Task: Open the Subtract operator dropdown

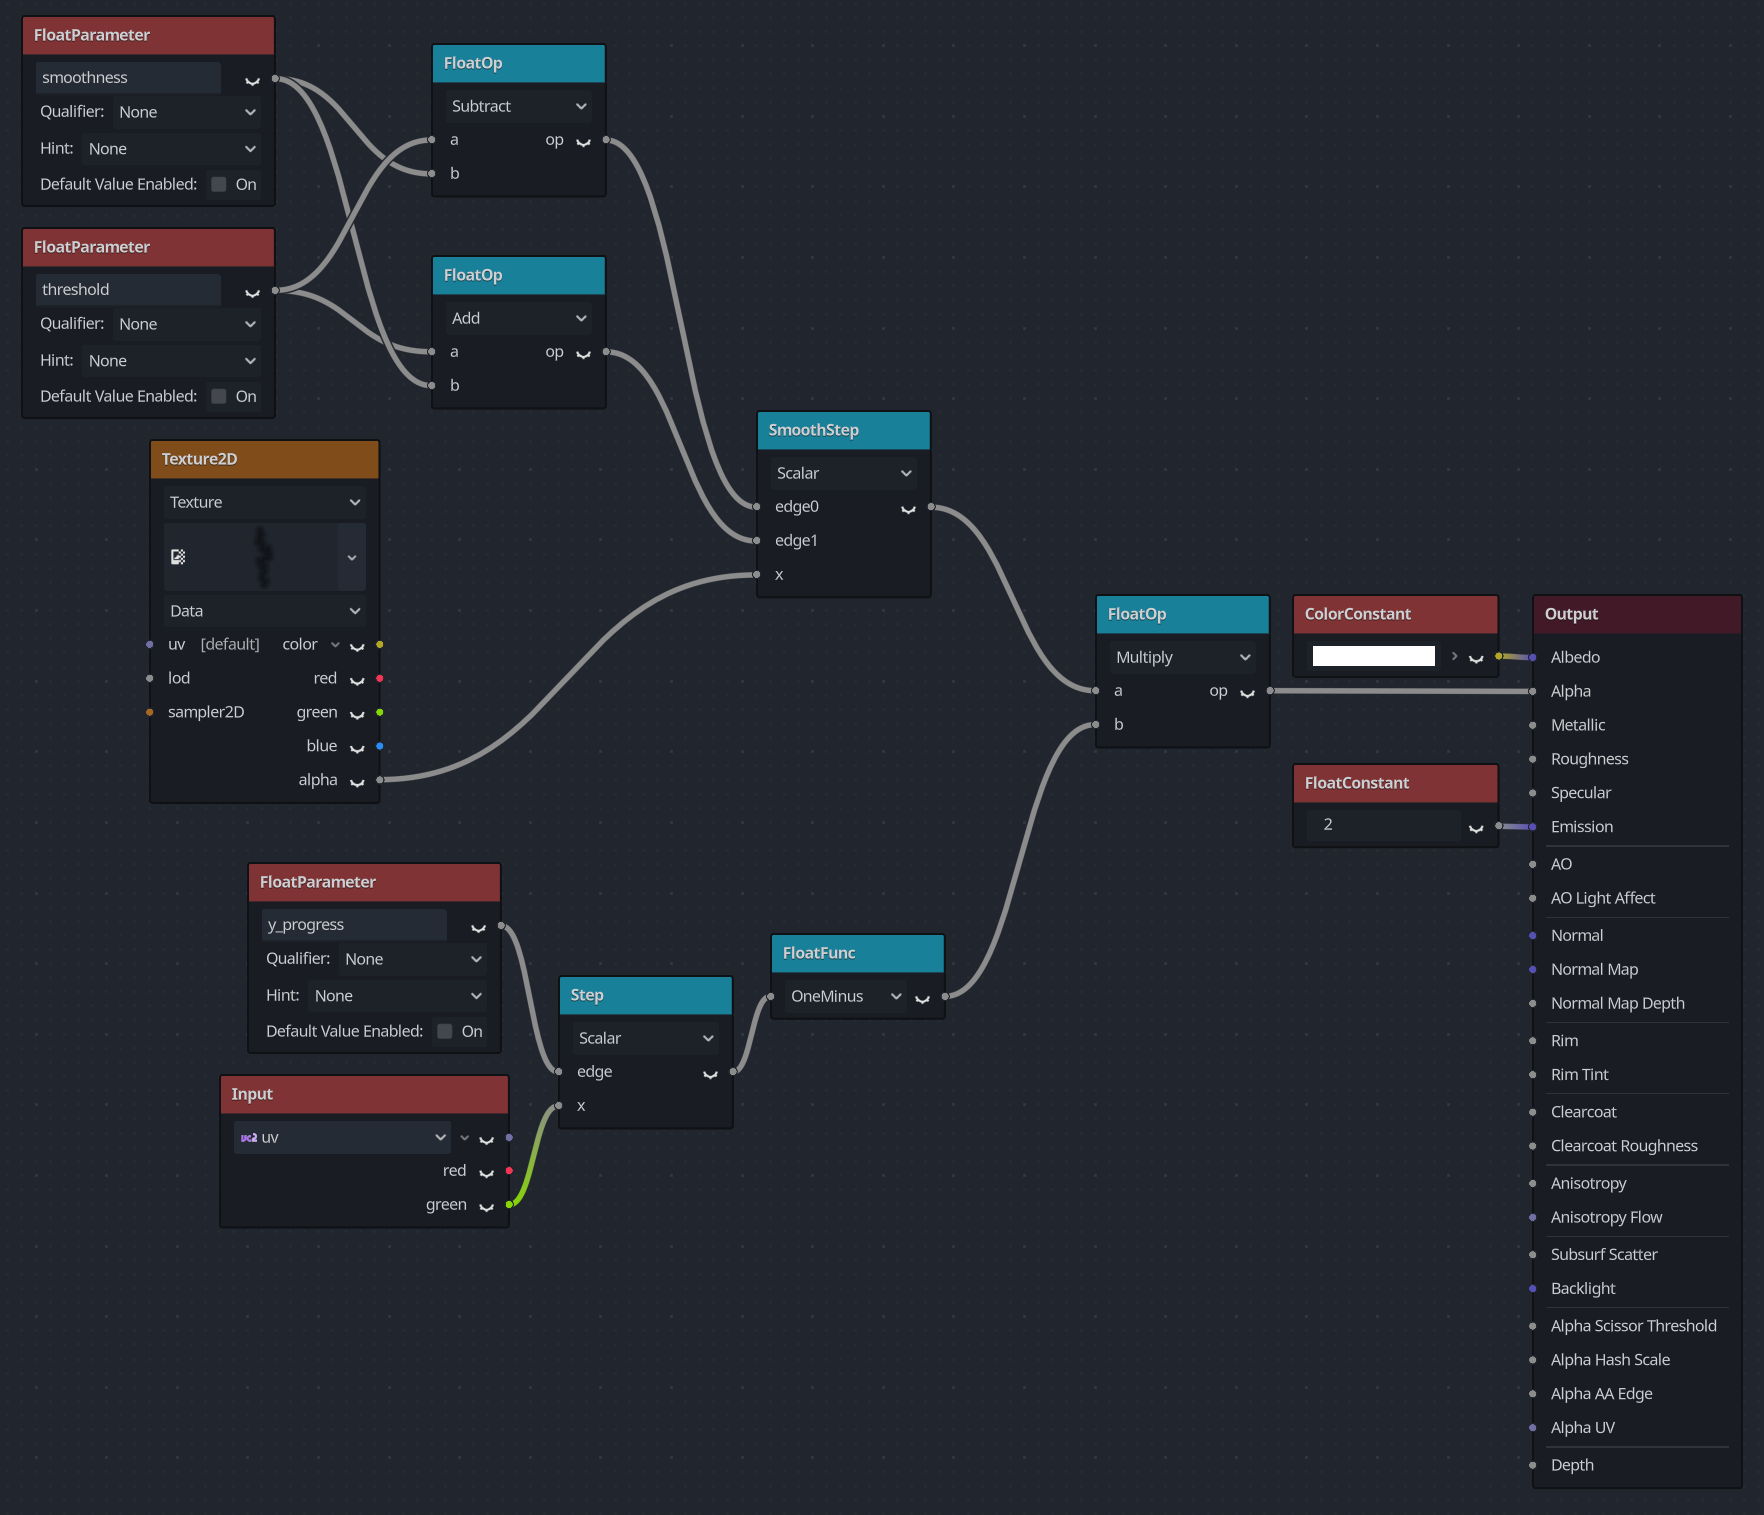Action: (x=519, y=106)
